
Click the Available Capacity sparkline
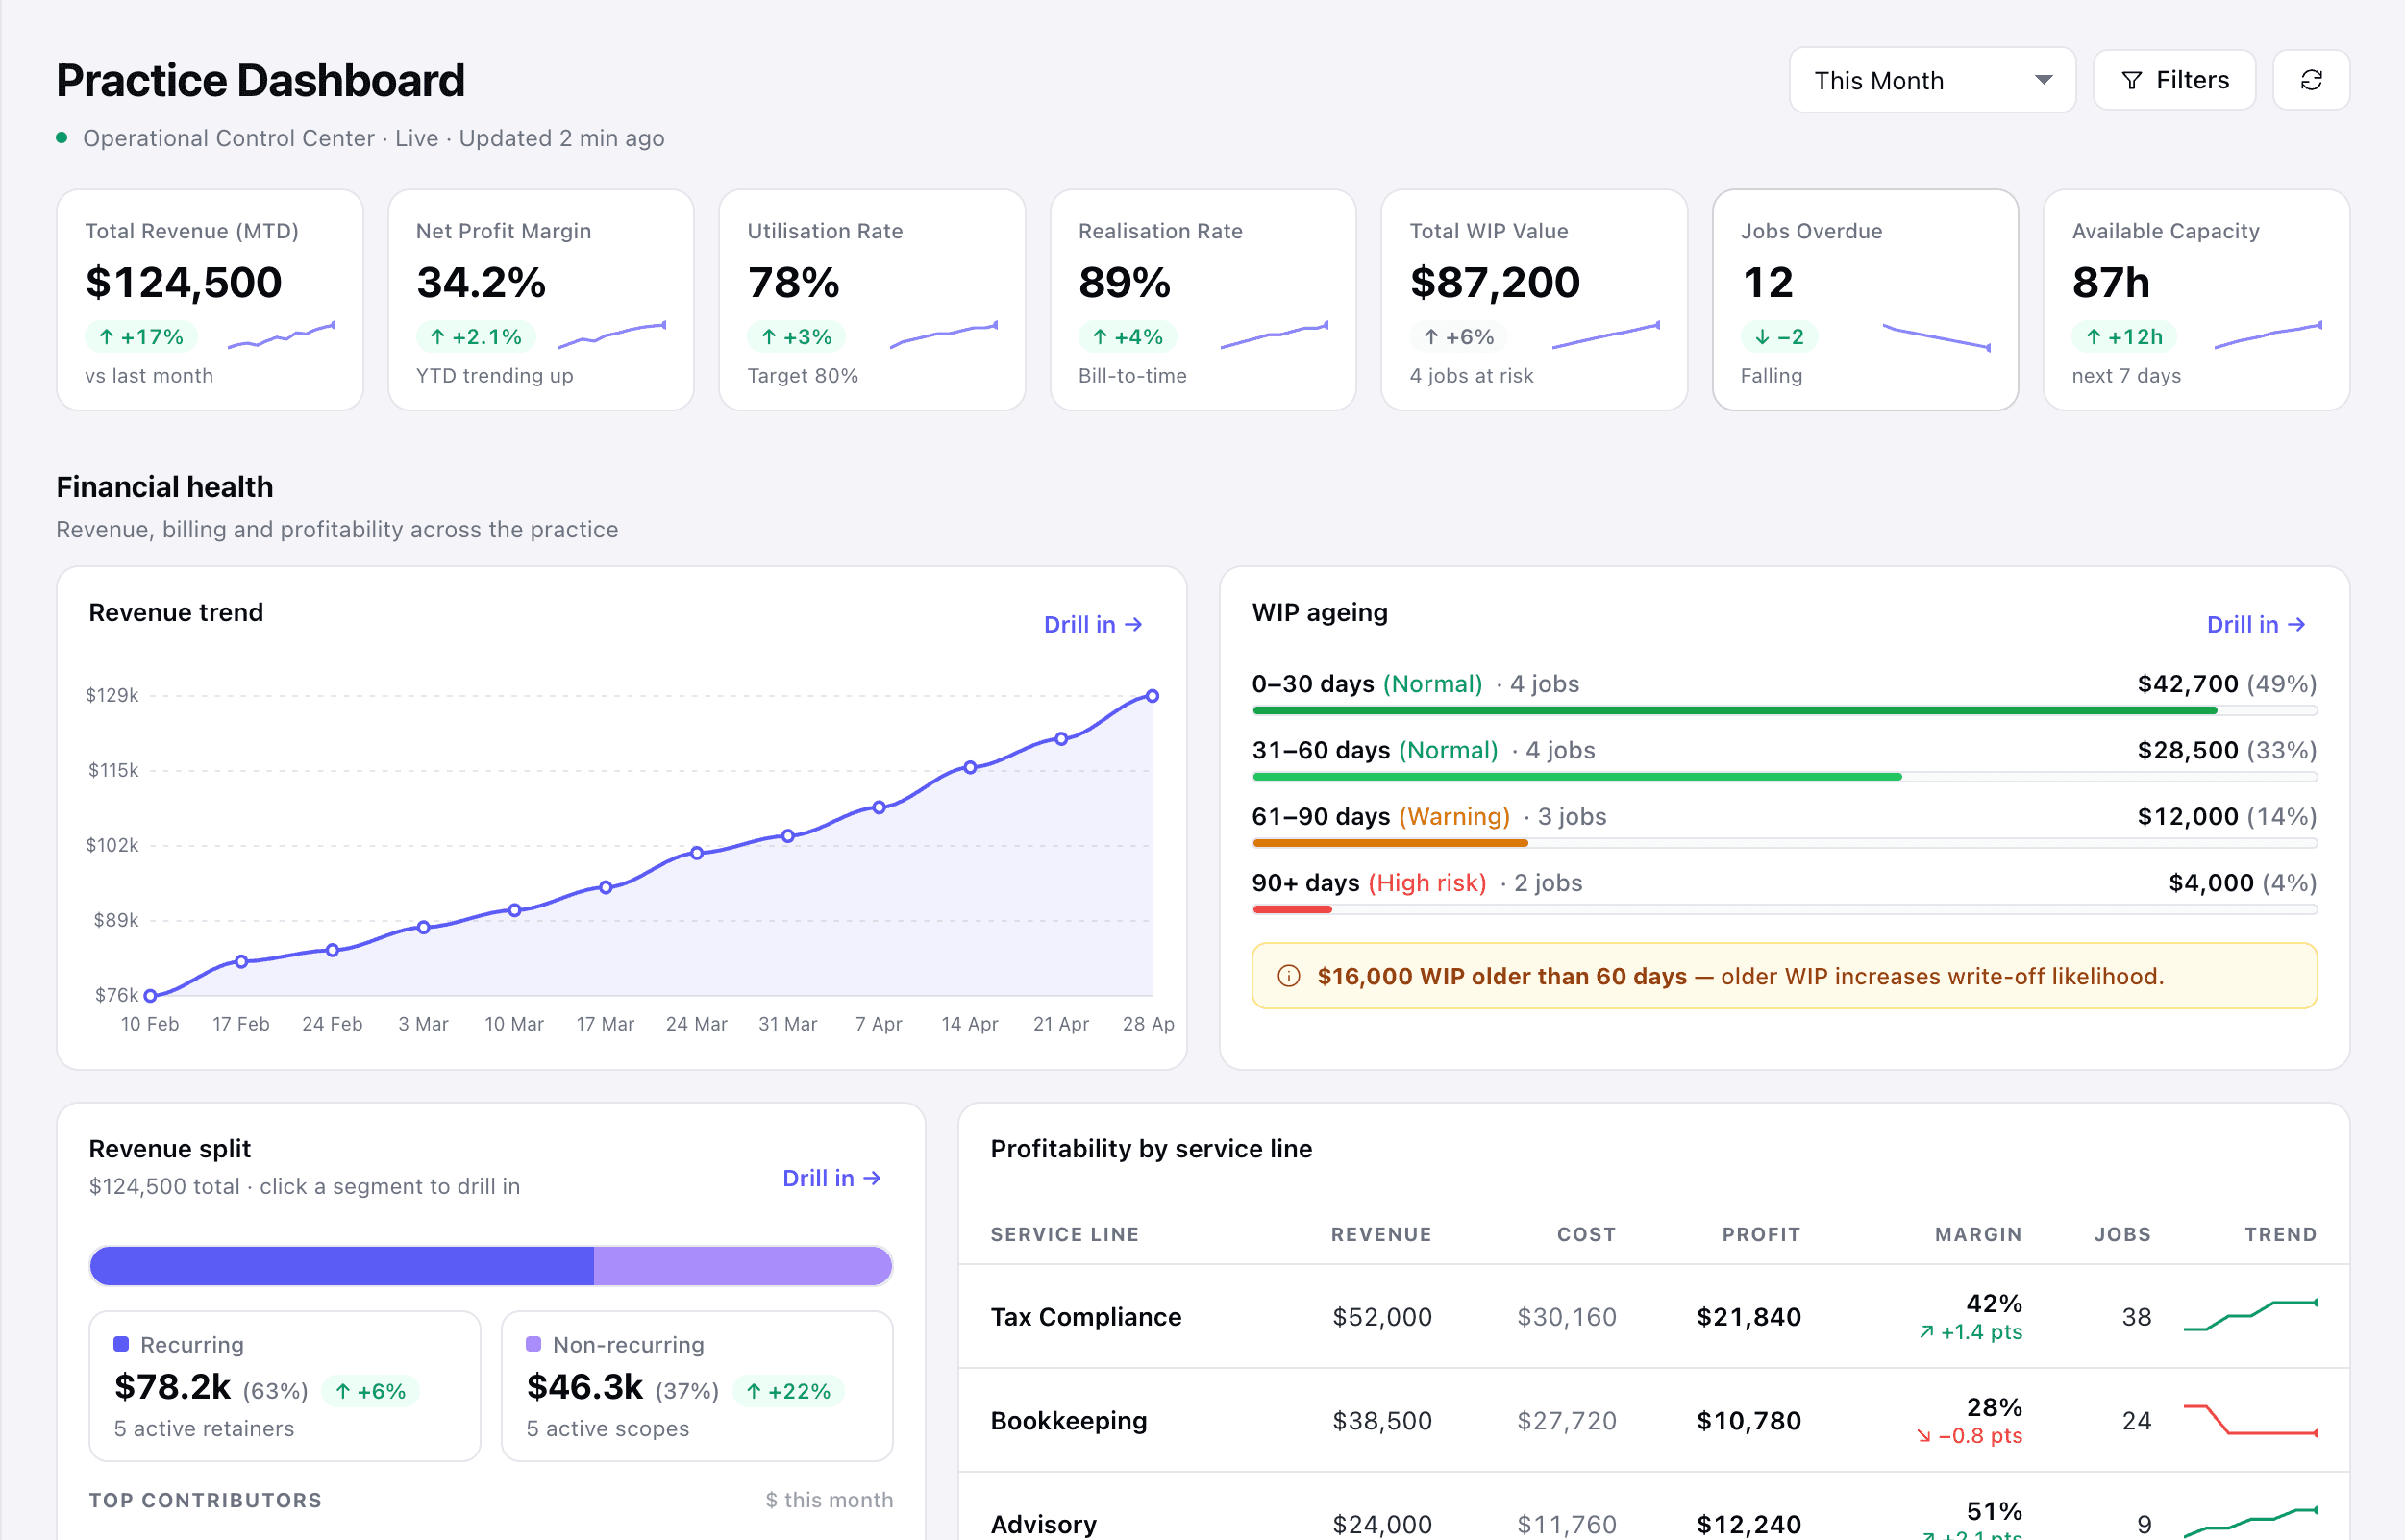click(x=2268, y=335)
